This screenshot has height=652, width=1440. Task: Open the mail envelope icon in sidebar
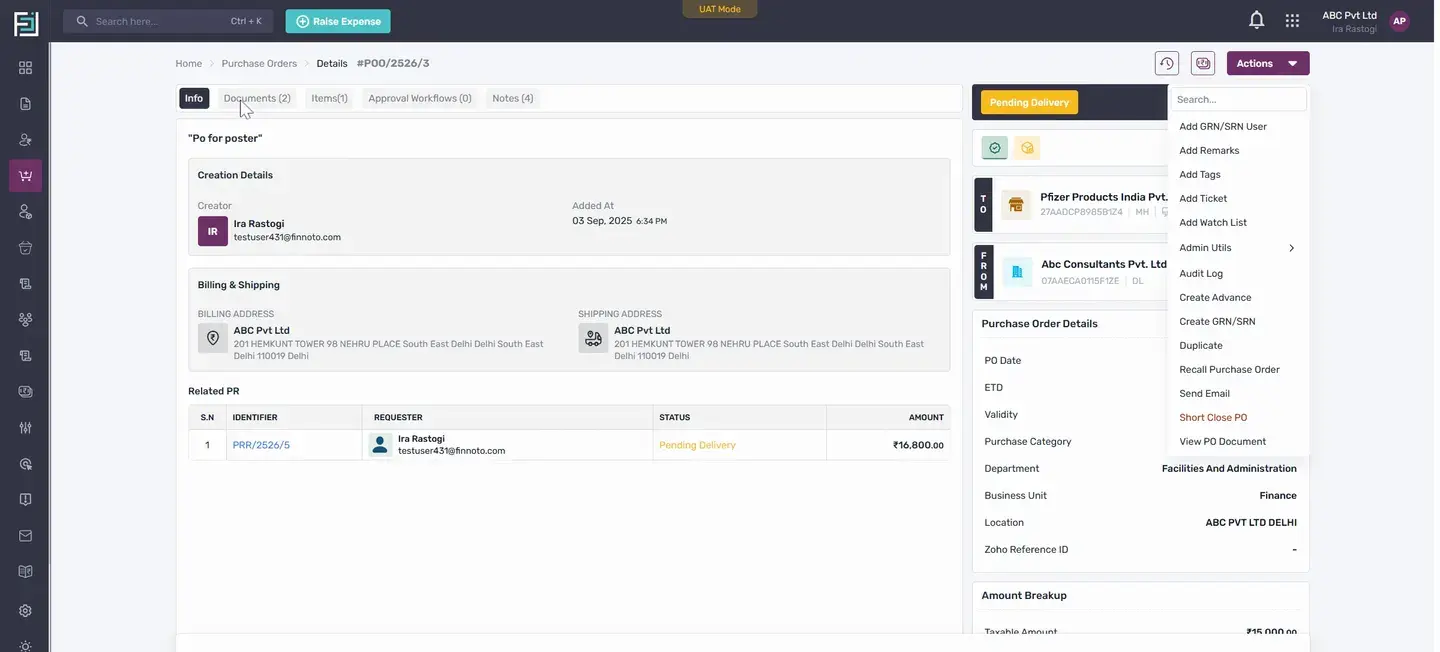25,536
